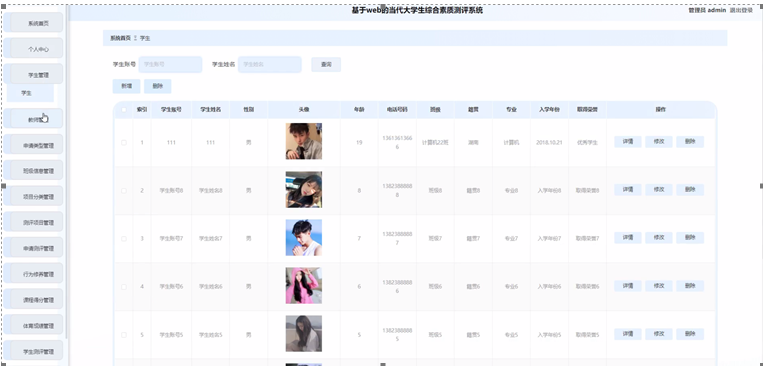Open avatar photo of 学生姓名5
The height and width of the screenshot is (366, 763).
point(304,333)
